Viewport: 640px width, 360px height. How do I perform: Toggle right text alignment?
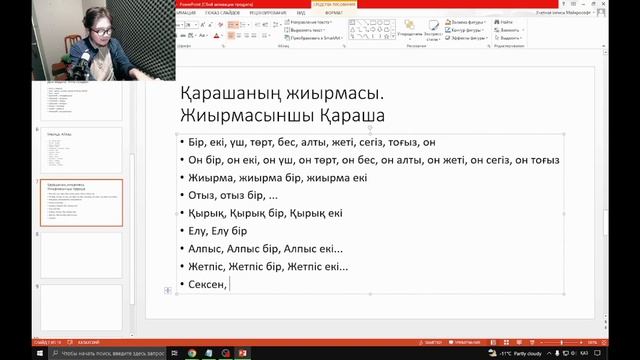(x=247, y=36)
